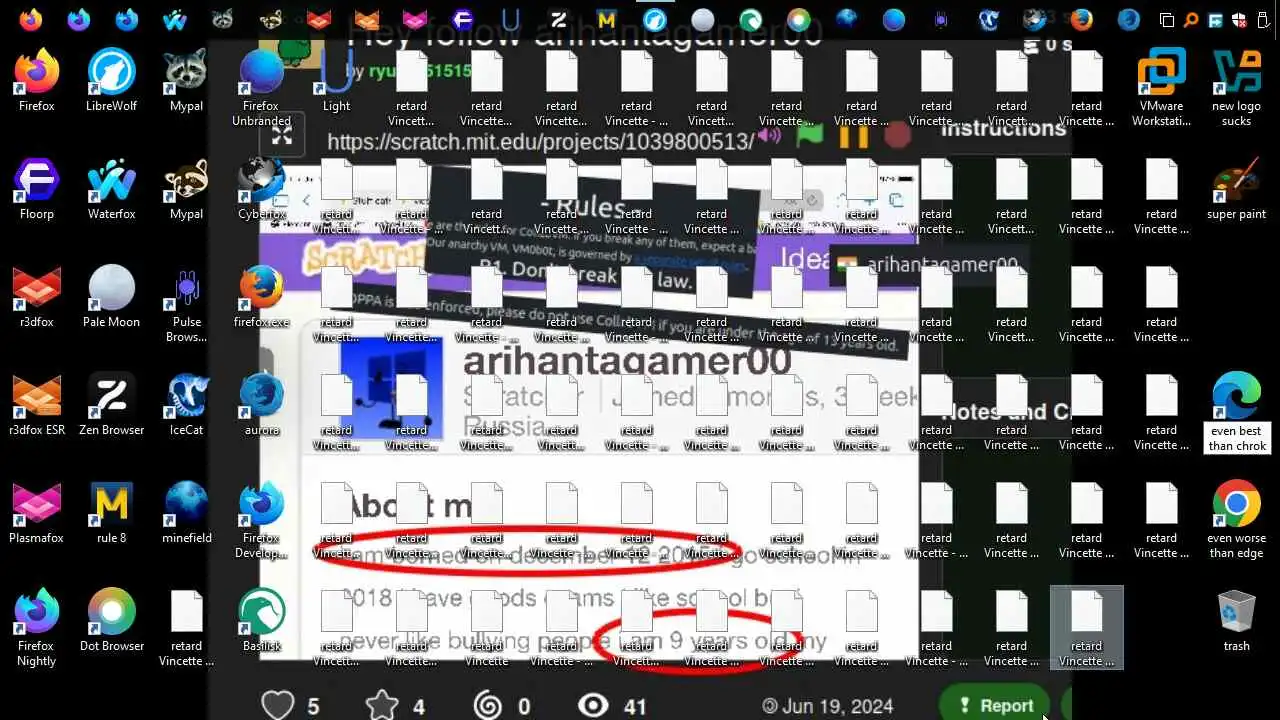Toggle fullscreen on the Scratch player

pyautogui.click(x=282, y=136)
